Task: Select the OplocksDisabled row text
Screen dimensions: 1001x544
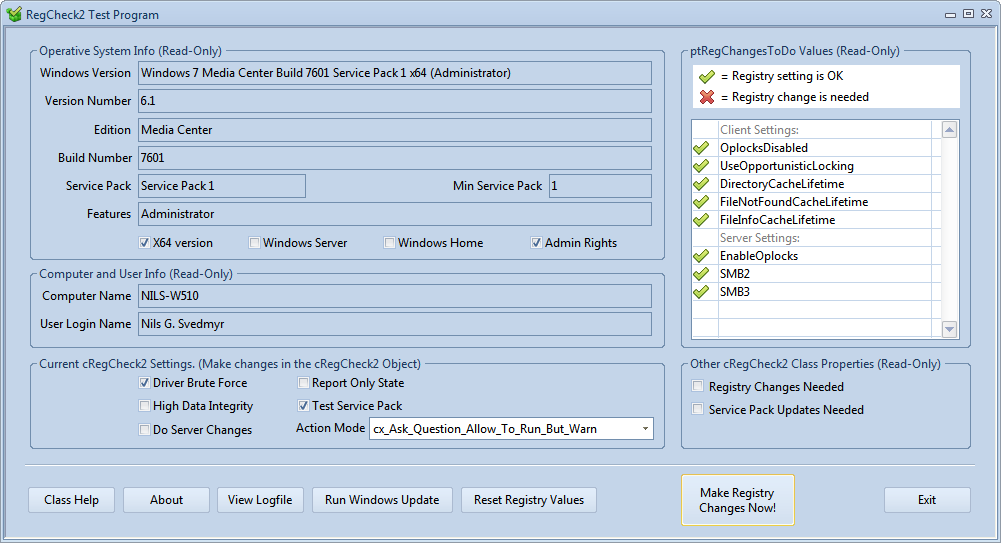Action: click(x=764, y=147)
